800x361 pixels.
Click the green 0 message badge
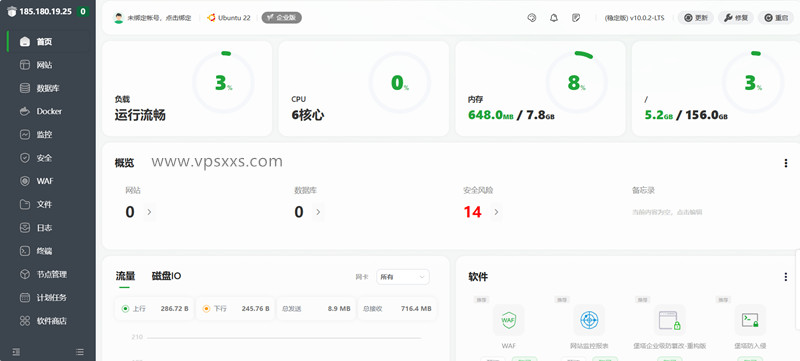point(83,11)
